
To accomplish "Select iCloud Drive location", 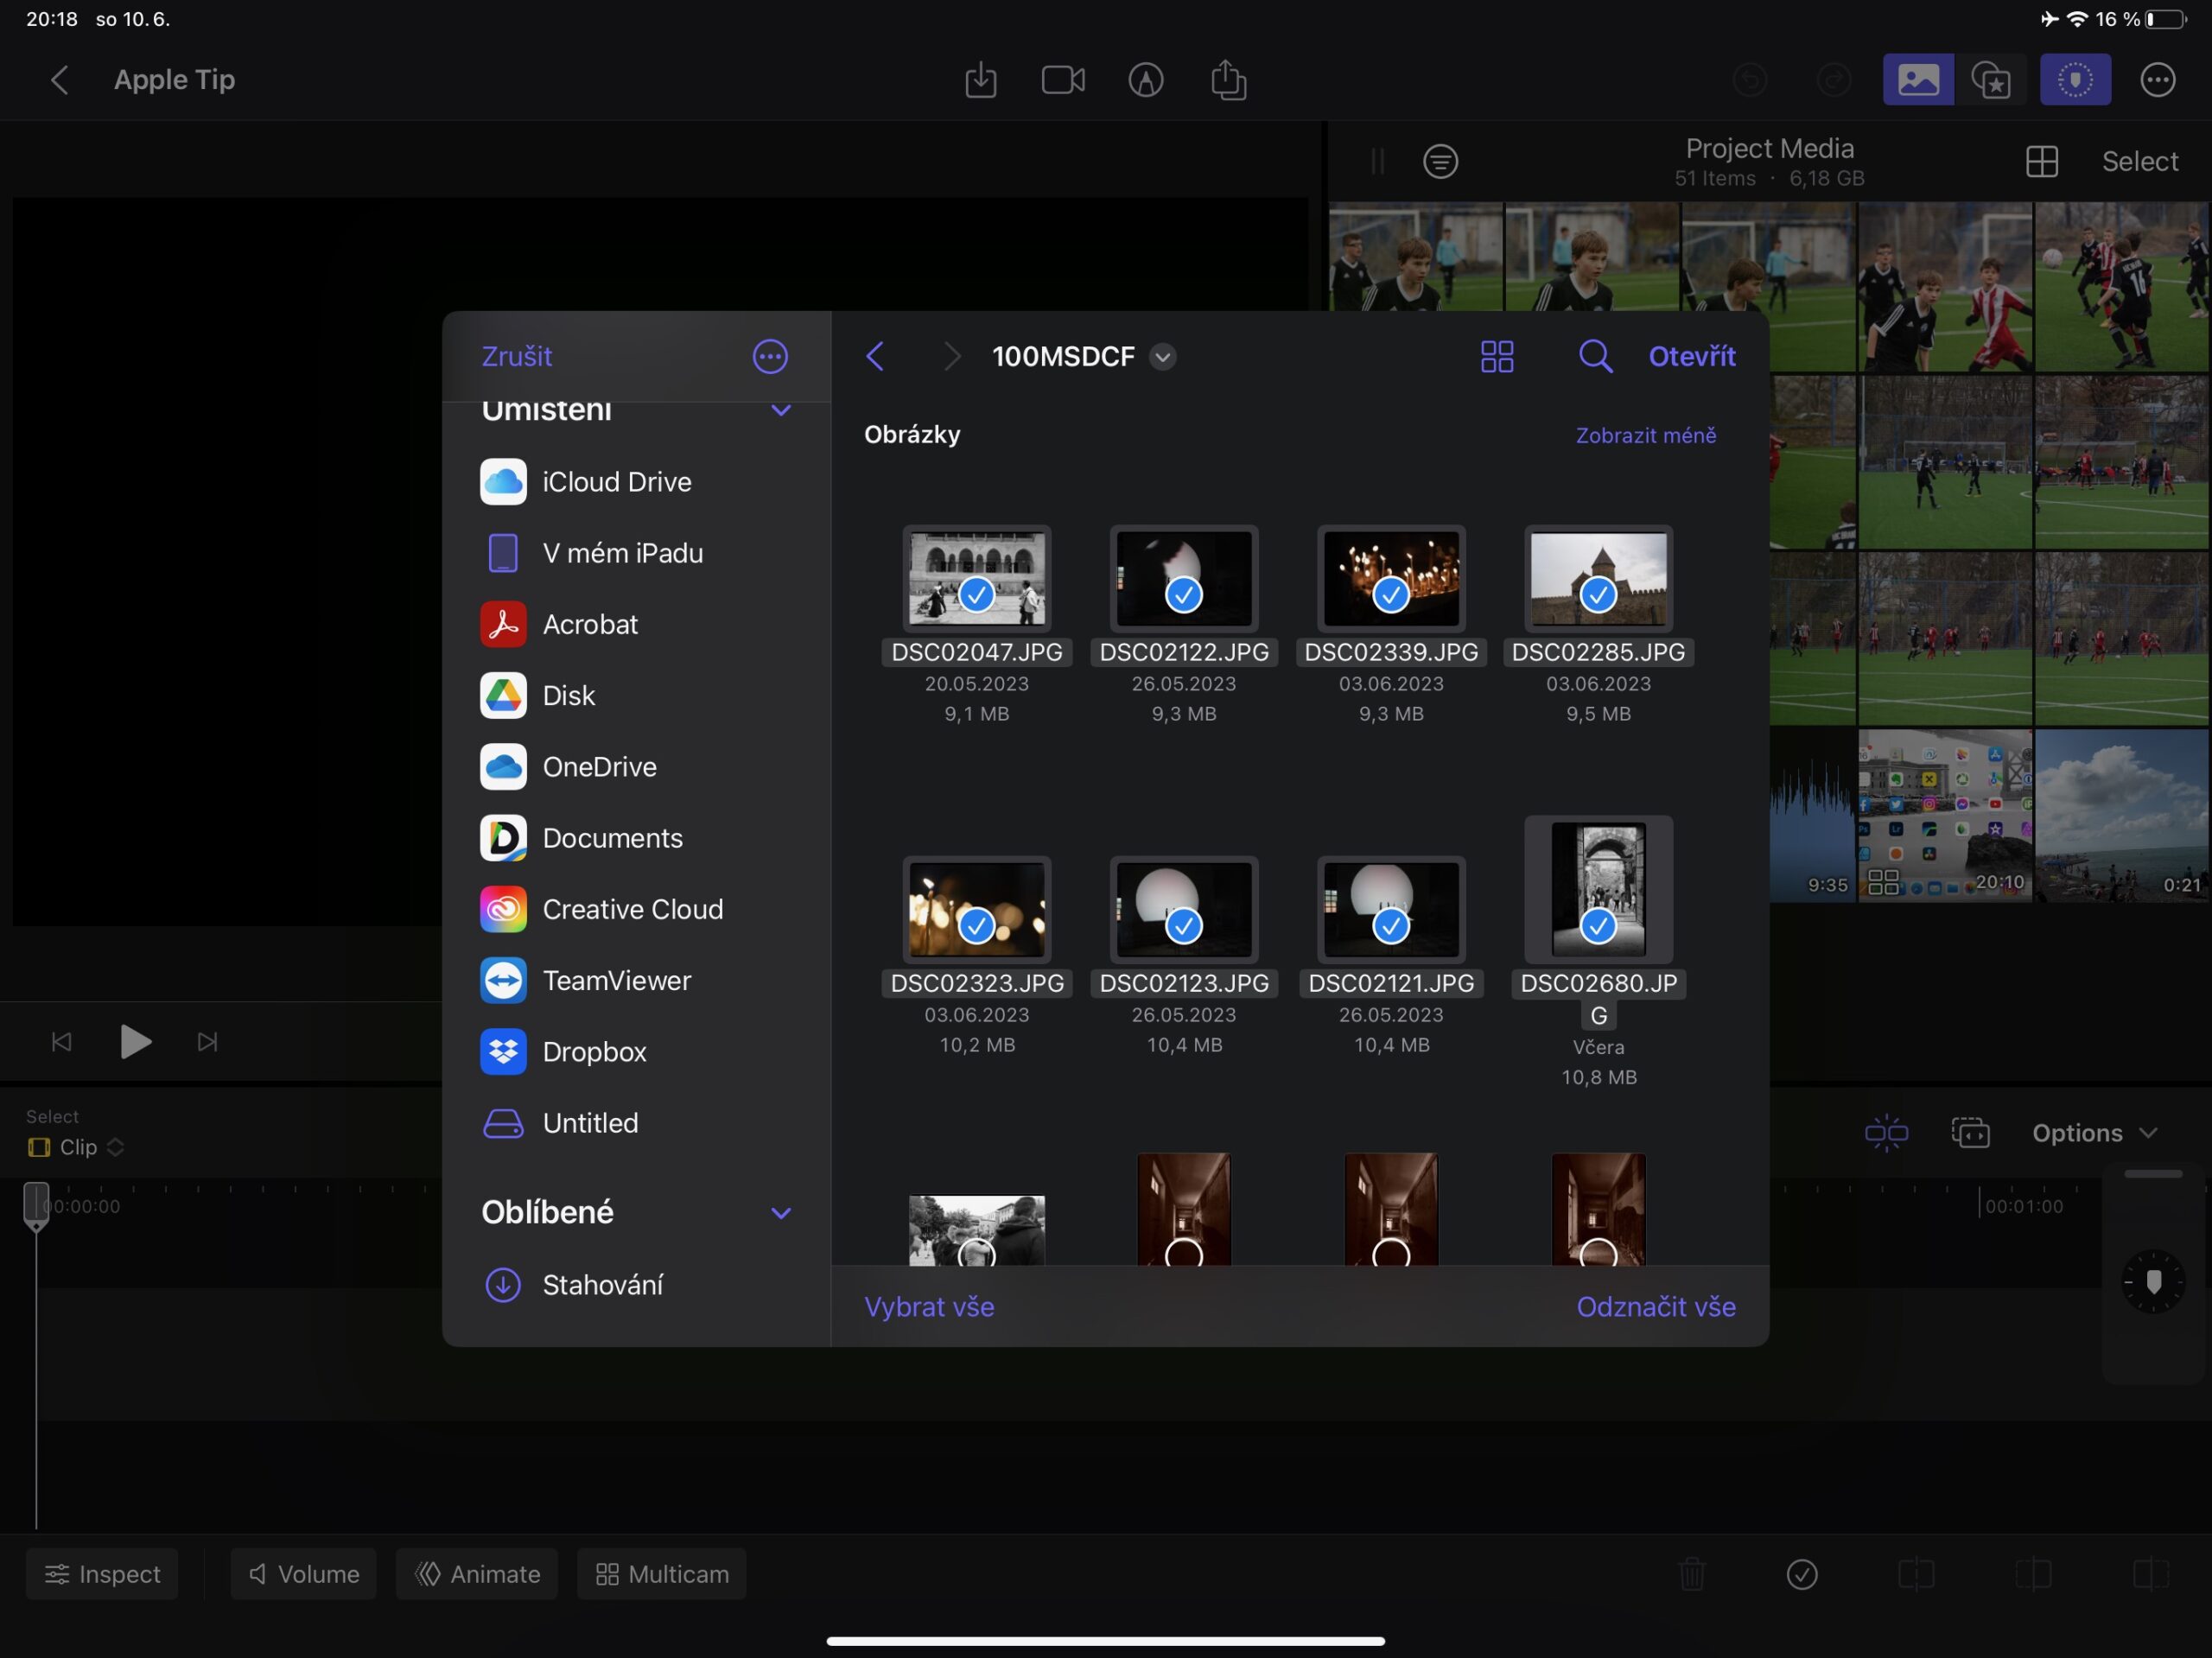I will click(616, 482).
